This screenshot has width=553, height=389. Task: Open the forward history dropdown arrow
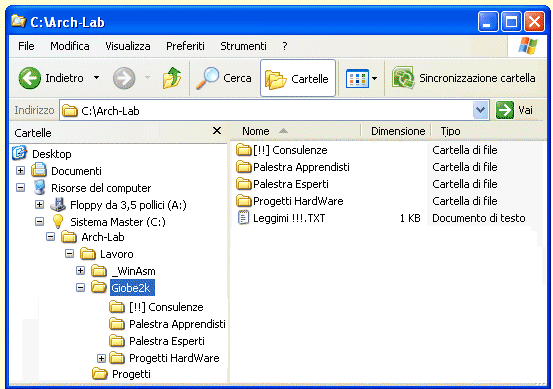click(x=147, y=78)
